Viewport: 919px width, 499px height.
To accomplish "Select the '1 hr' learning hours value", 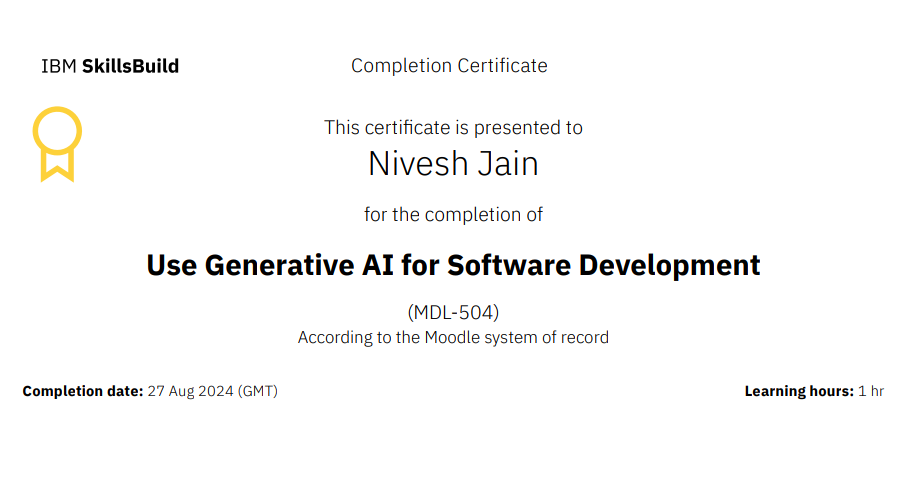I will (x=871, y=392).
